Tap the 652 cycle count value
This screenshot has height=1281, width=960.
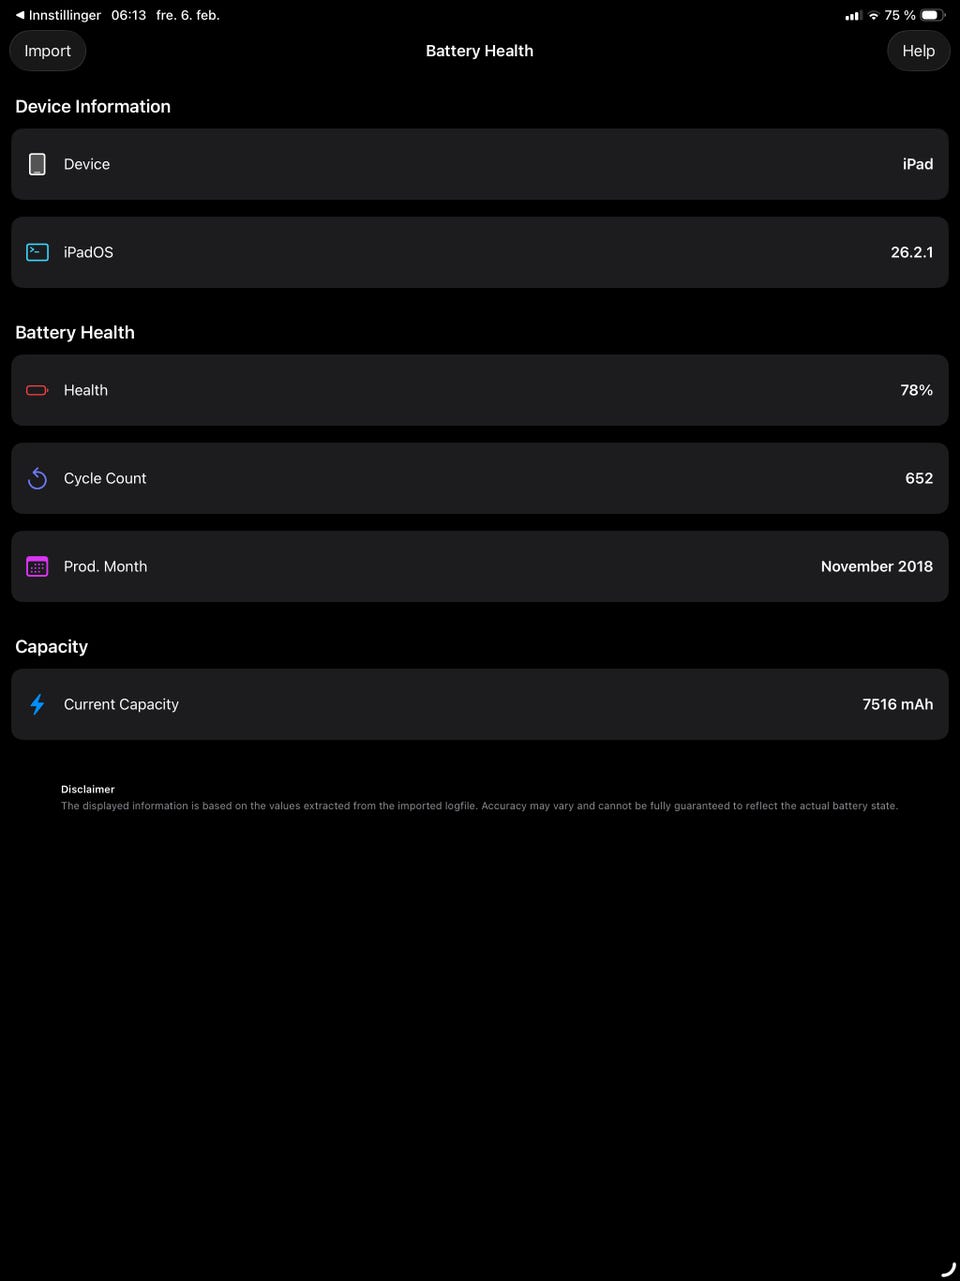coord(918,478)
